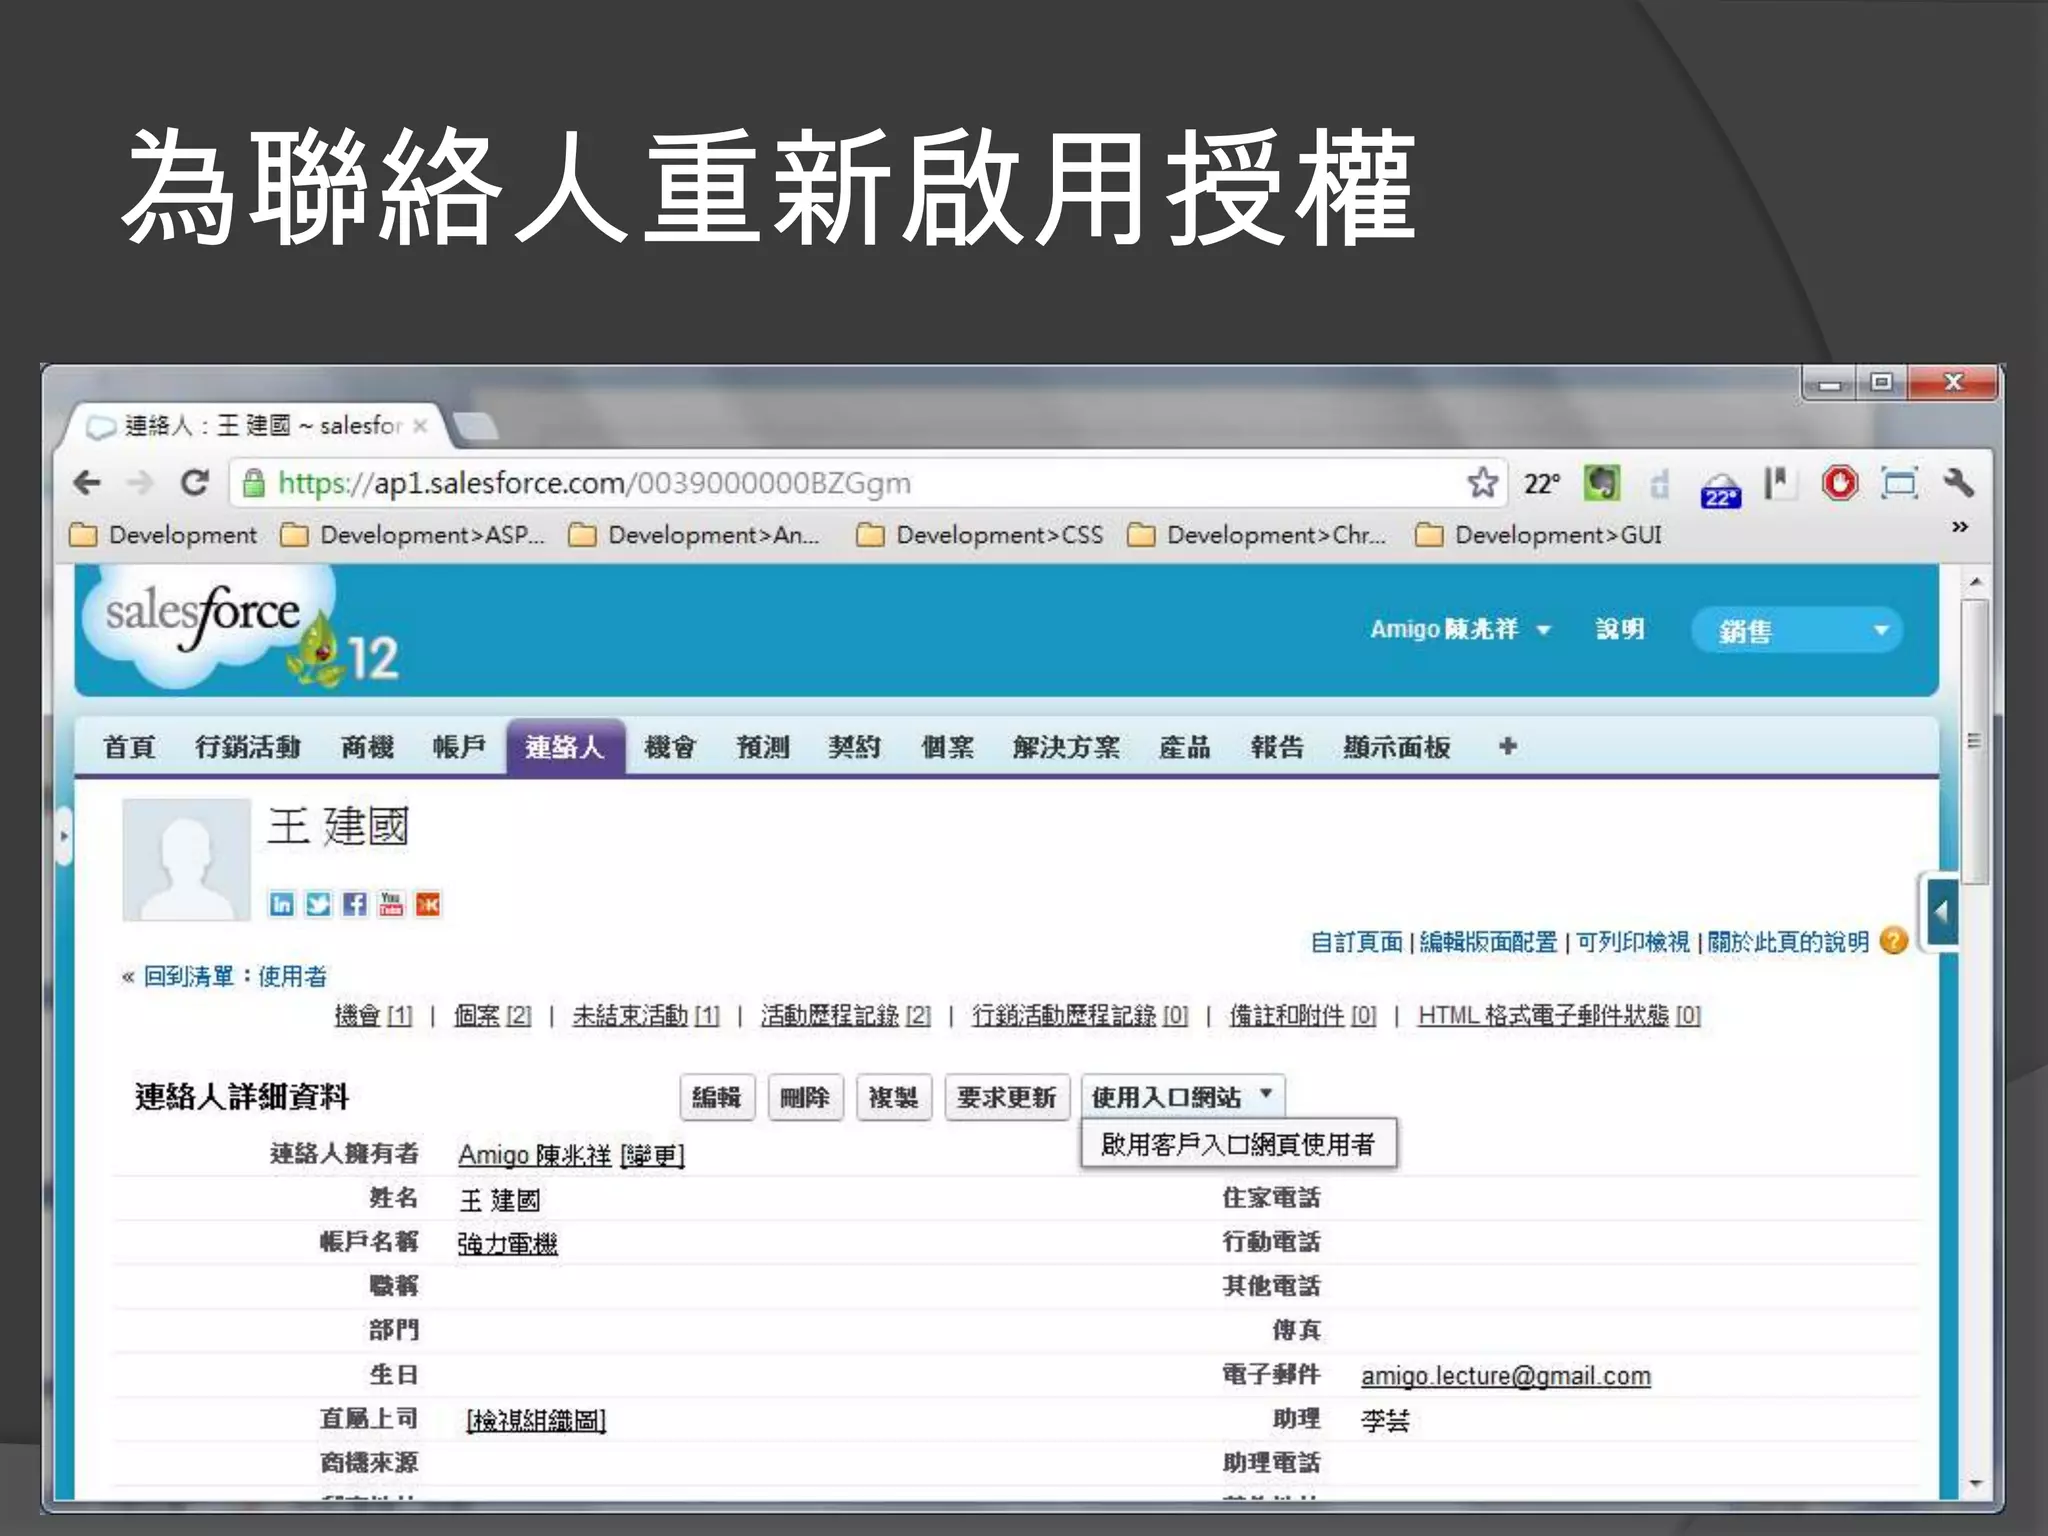Click the [檢視組織圖] link

535,1420
